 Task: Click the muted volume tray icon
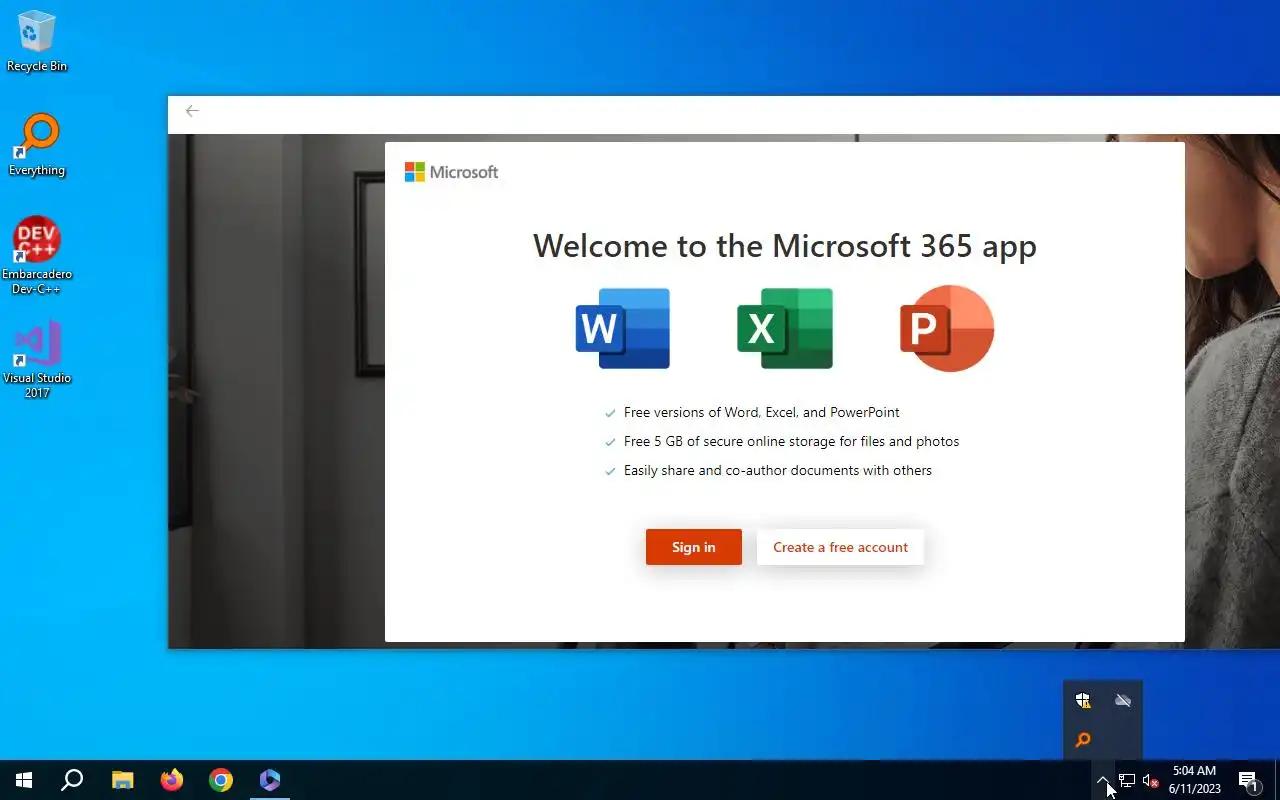(x=1150, y=780)
